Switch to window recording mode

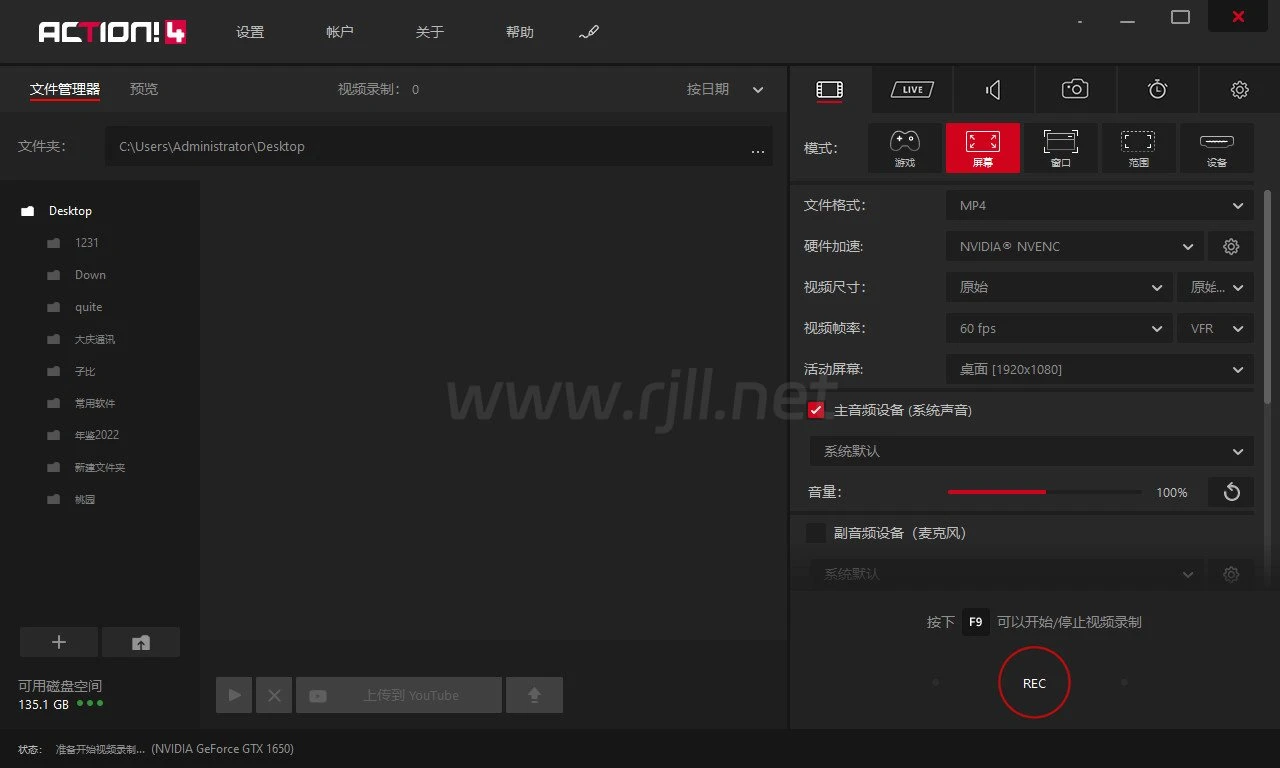[1060, 147]
